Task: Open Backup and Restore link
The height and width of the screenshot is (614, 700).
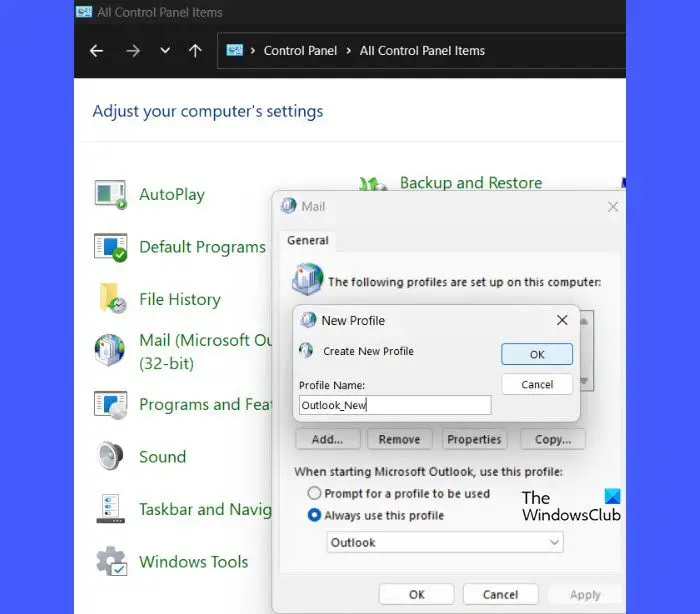Action: (471, 183)
